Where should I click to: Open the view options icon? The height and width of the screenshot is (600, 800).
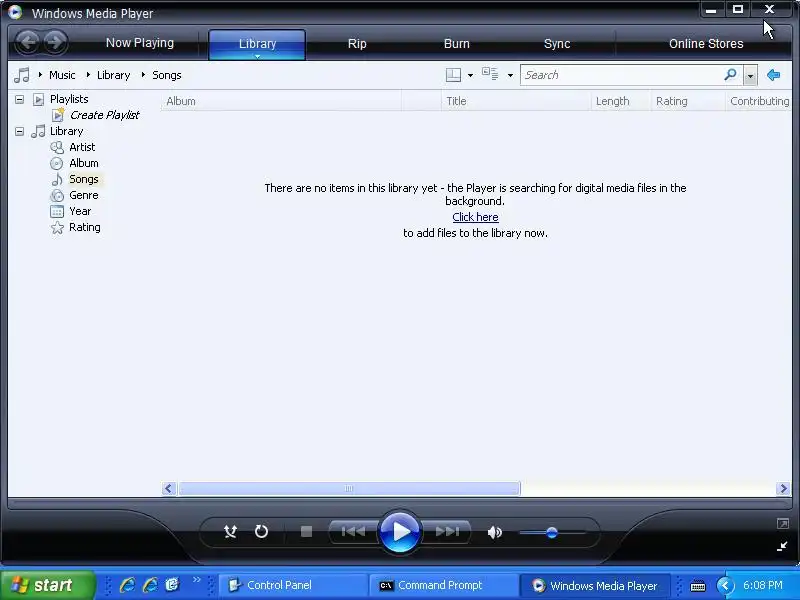click(x=490, y=74)
